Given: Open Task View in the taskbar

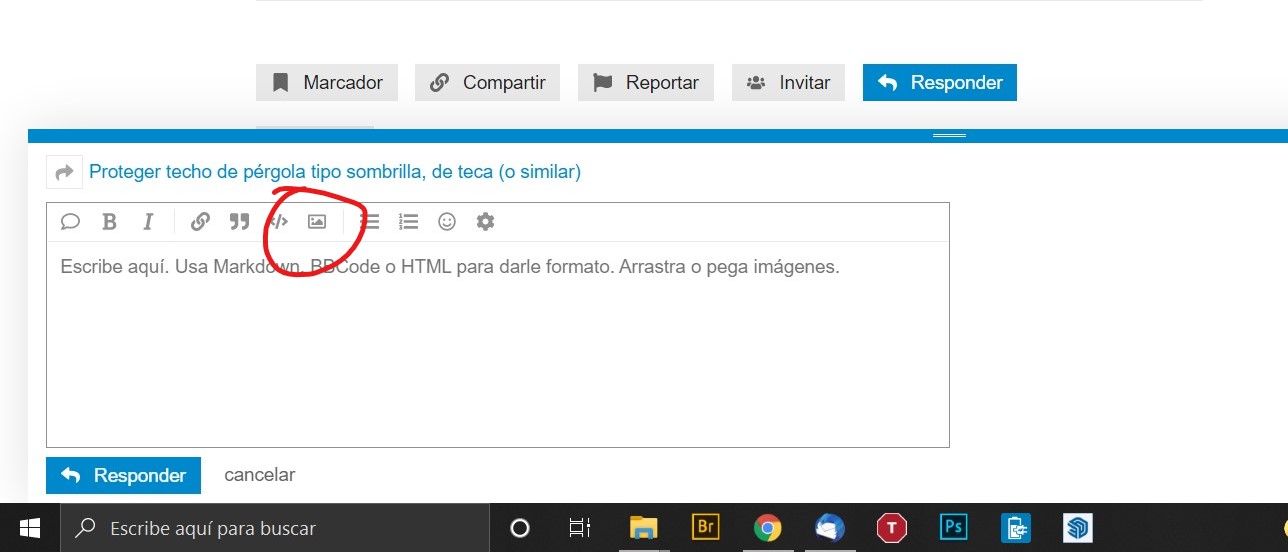Looking at the screenshot, I should 580,528.
